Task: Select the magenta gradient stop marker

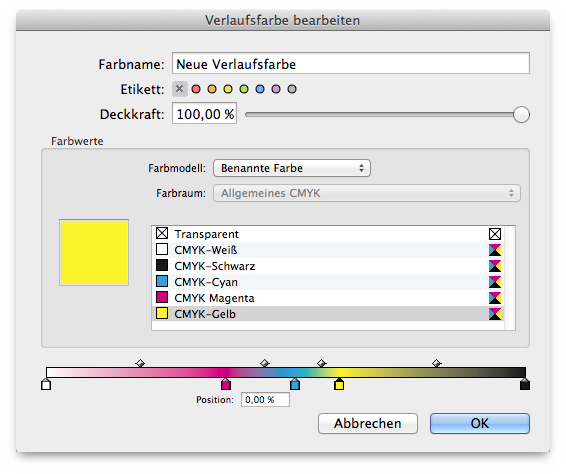Action: point(226,384)
